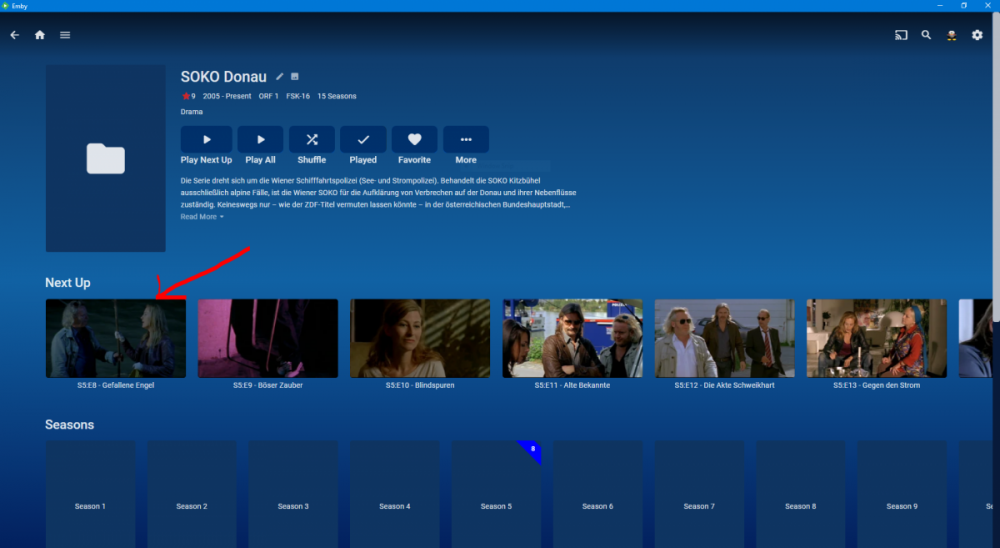The width and height of the screenshot is (1000, 548).
Task: Open episode S5:E8 Gefallene Engel thumbnail
Action: tap(115, 338)
